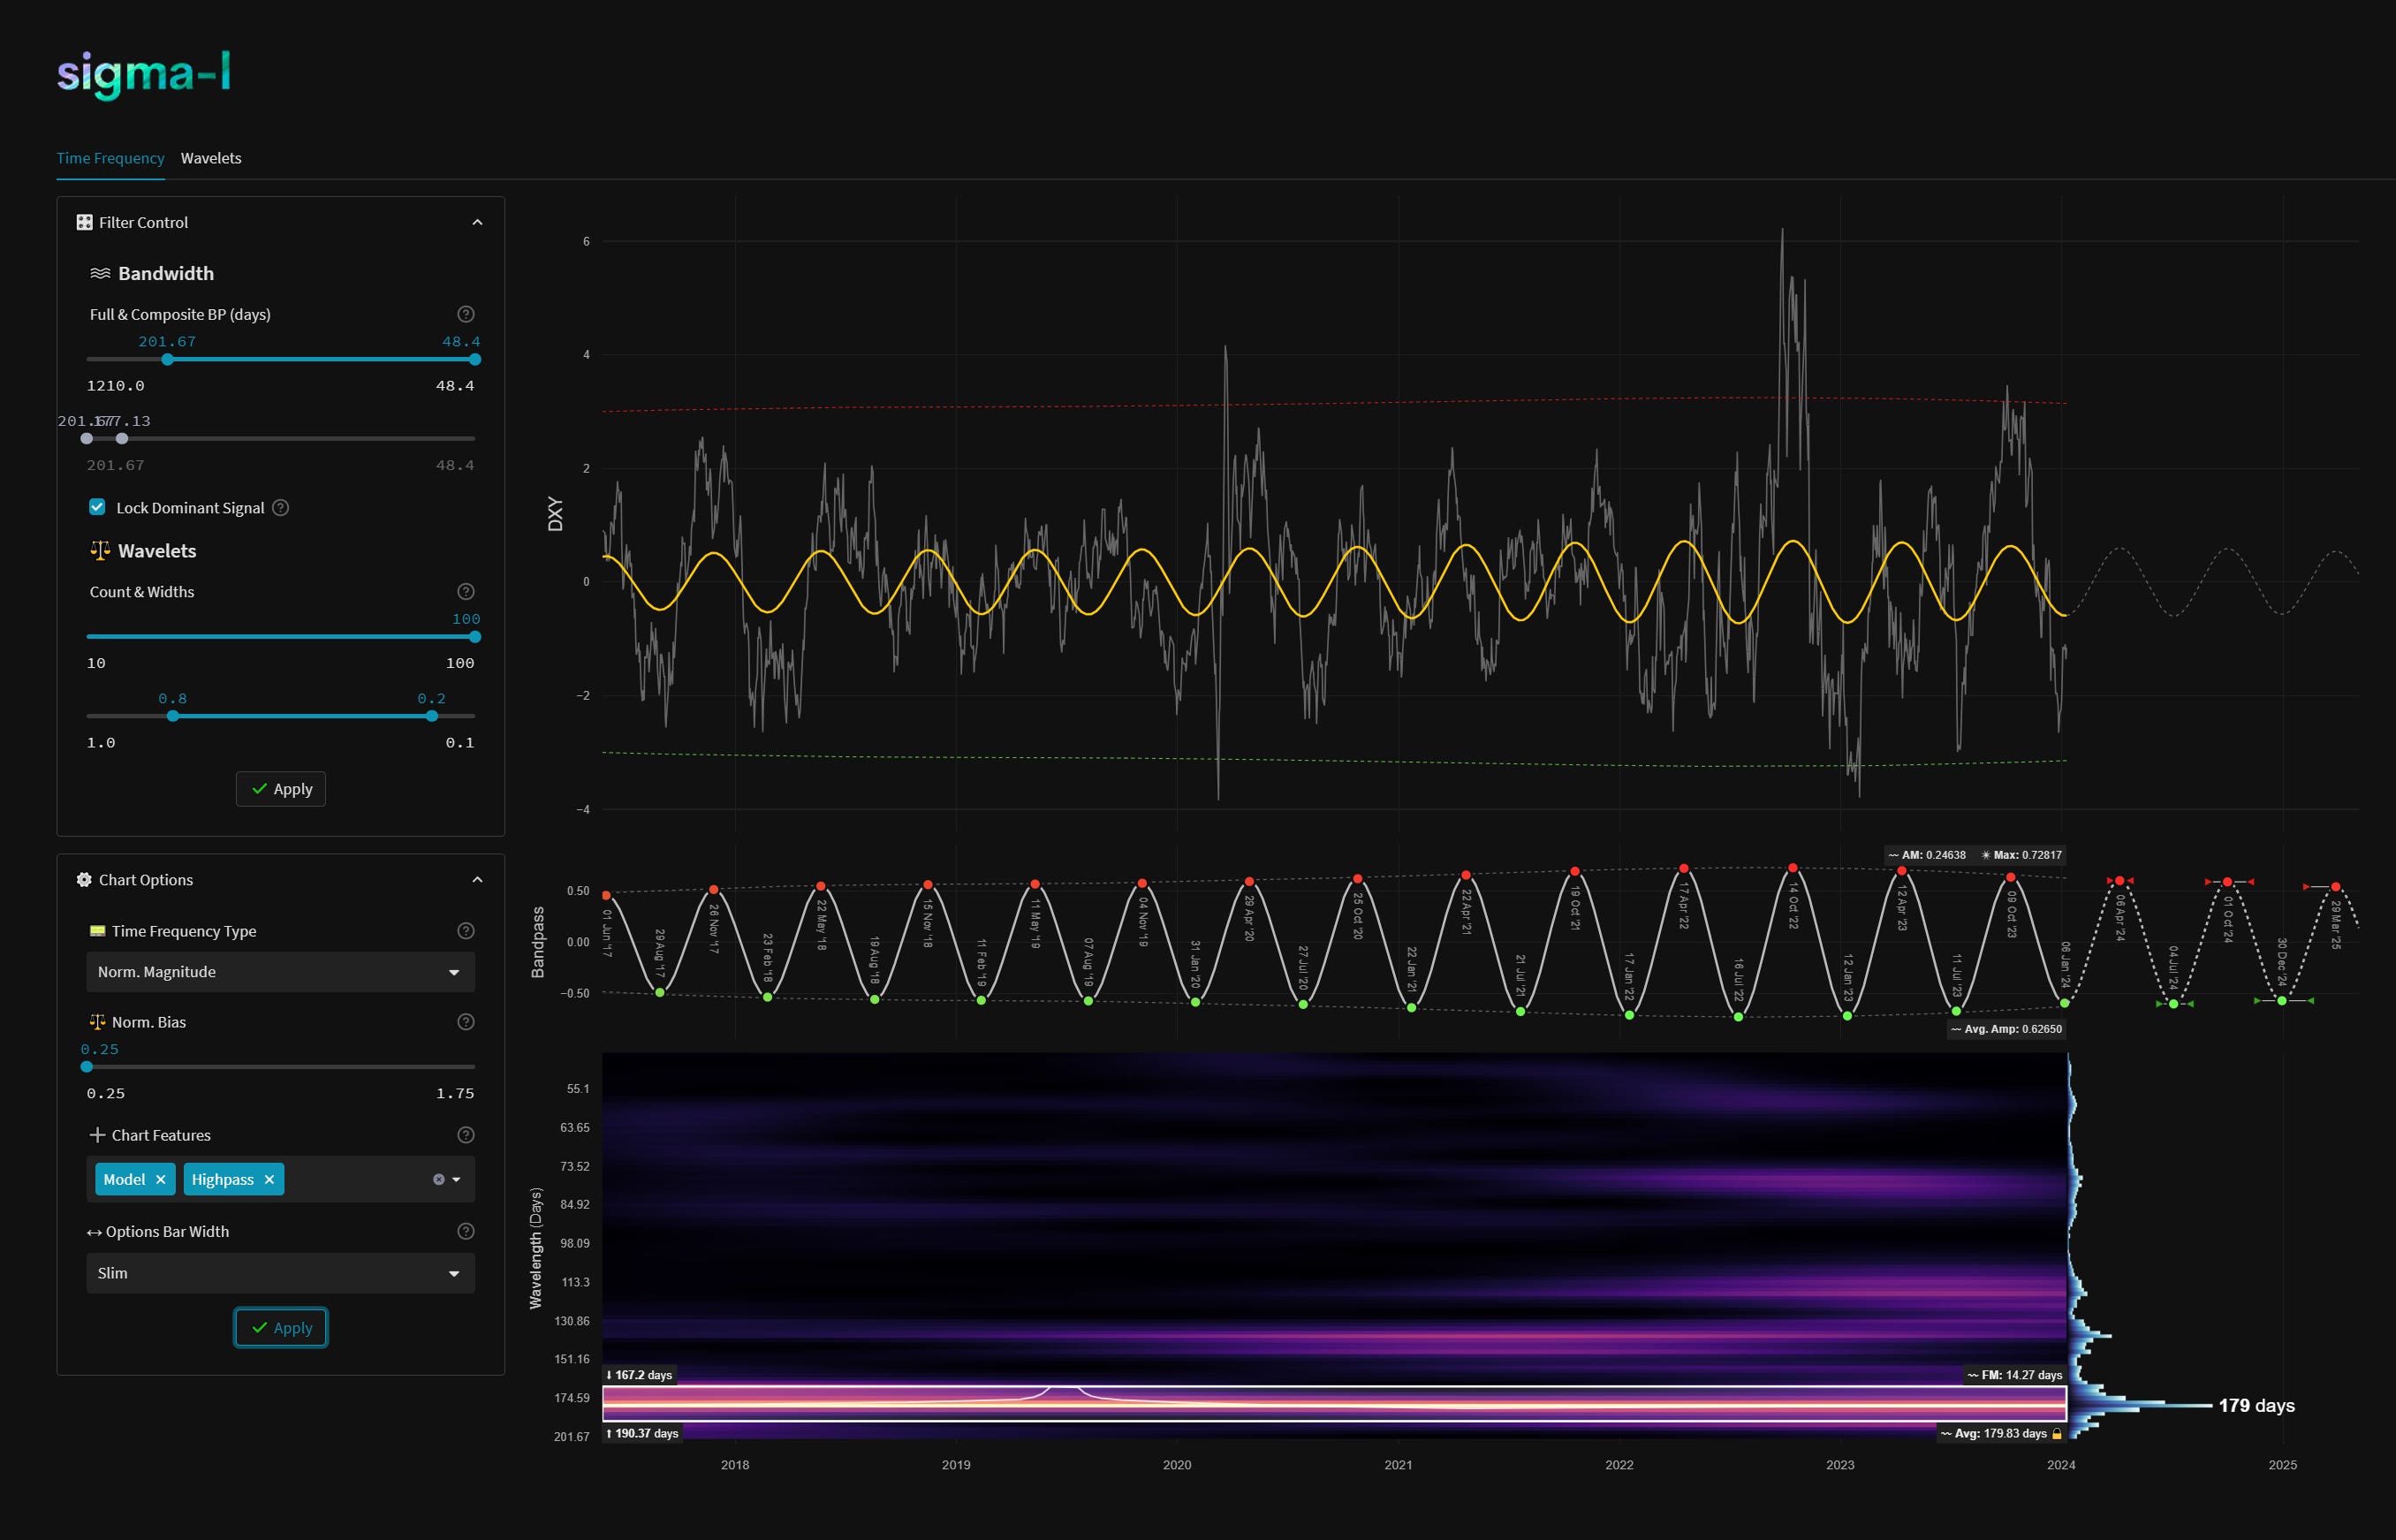Uncheck the Lock Dominant Signal checkbox
Screen dimensions: 2396x1540
(97, 507)
